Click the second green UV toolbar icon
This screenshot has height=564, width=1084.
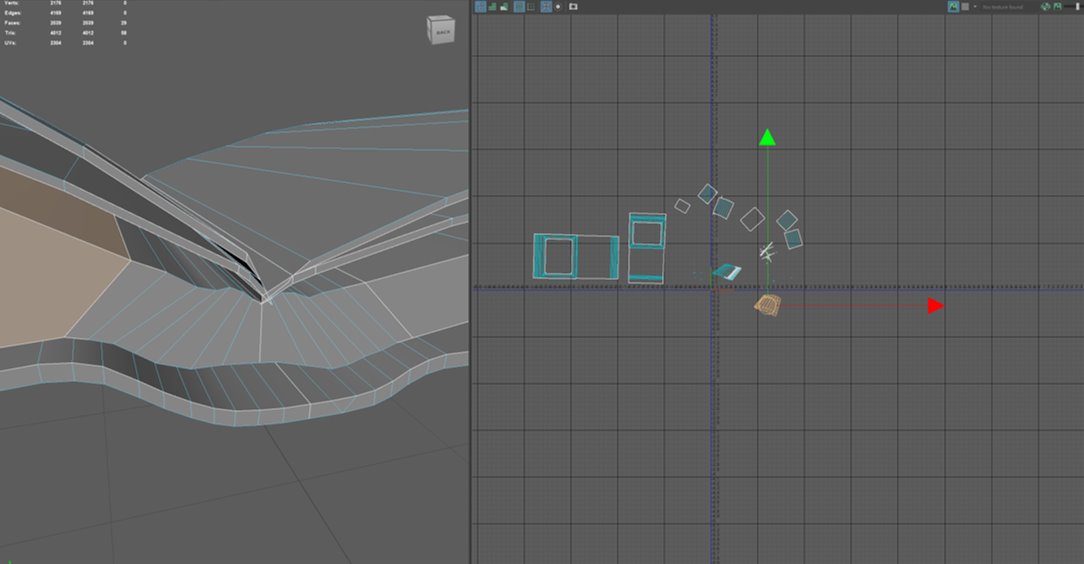492,6
